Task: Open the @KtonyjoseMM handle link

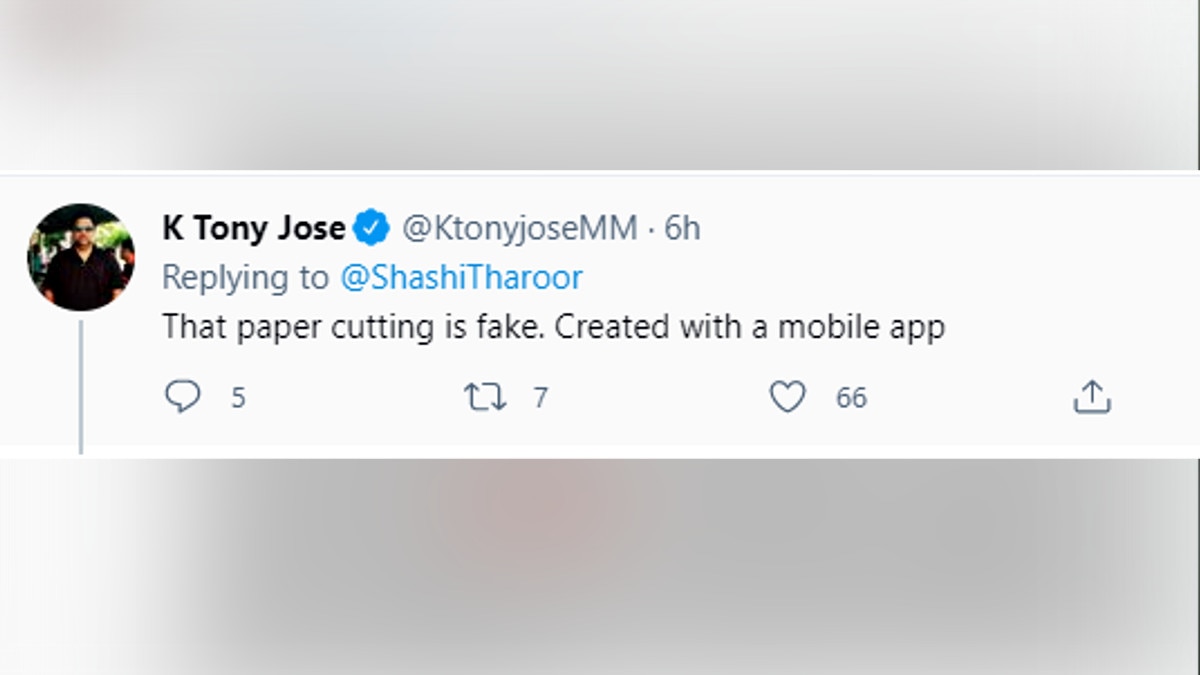Action: coord(519,229)
